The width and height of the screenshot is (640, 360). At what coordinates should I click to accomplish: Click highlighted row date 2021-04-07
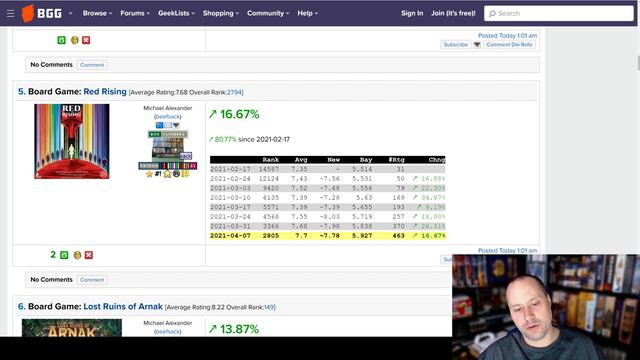coord(230,236)
